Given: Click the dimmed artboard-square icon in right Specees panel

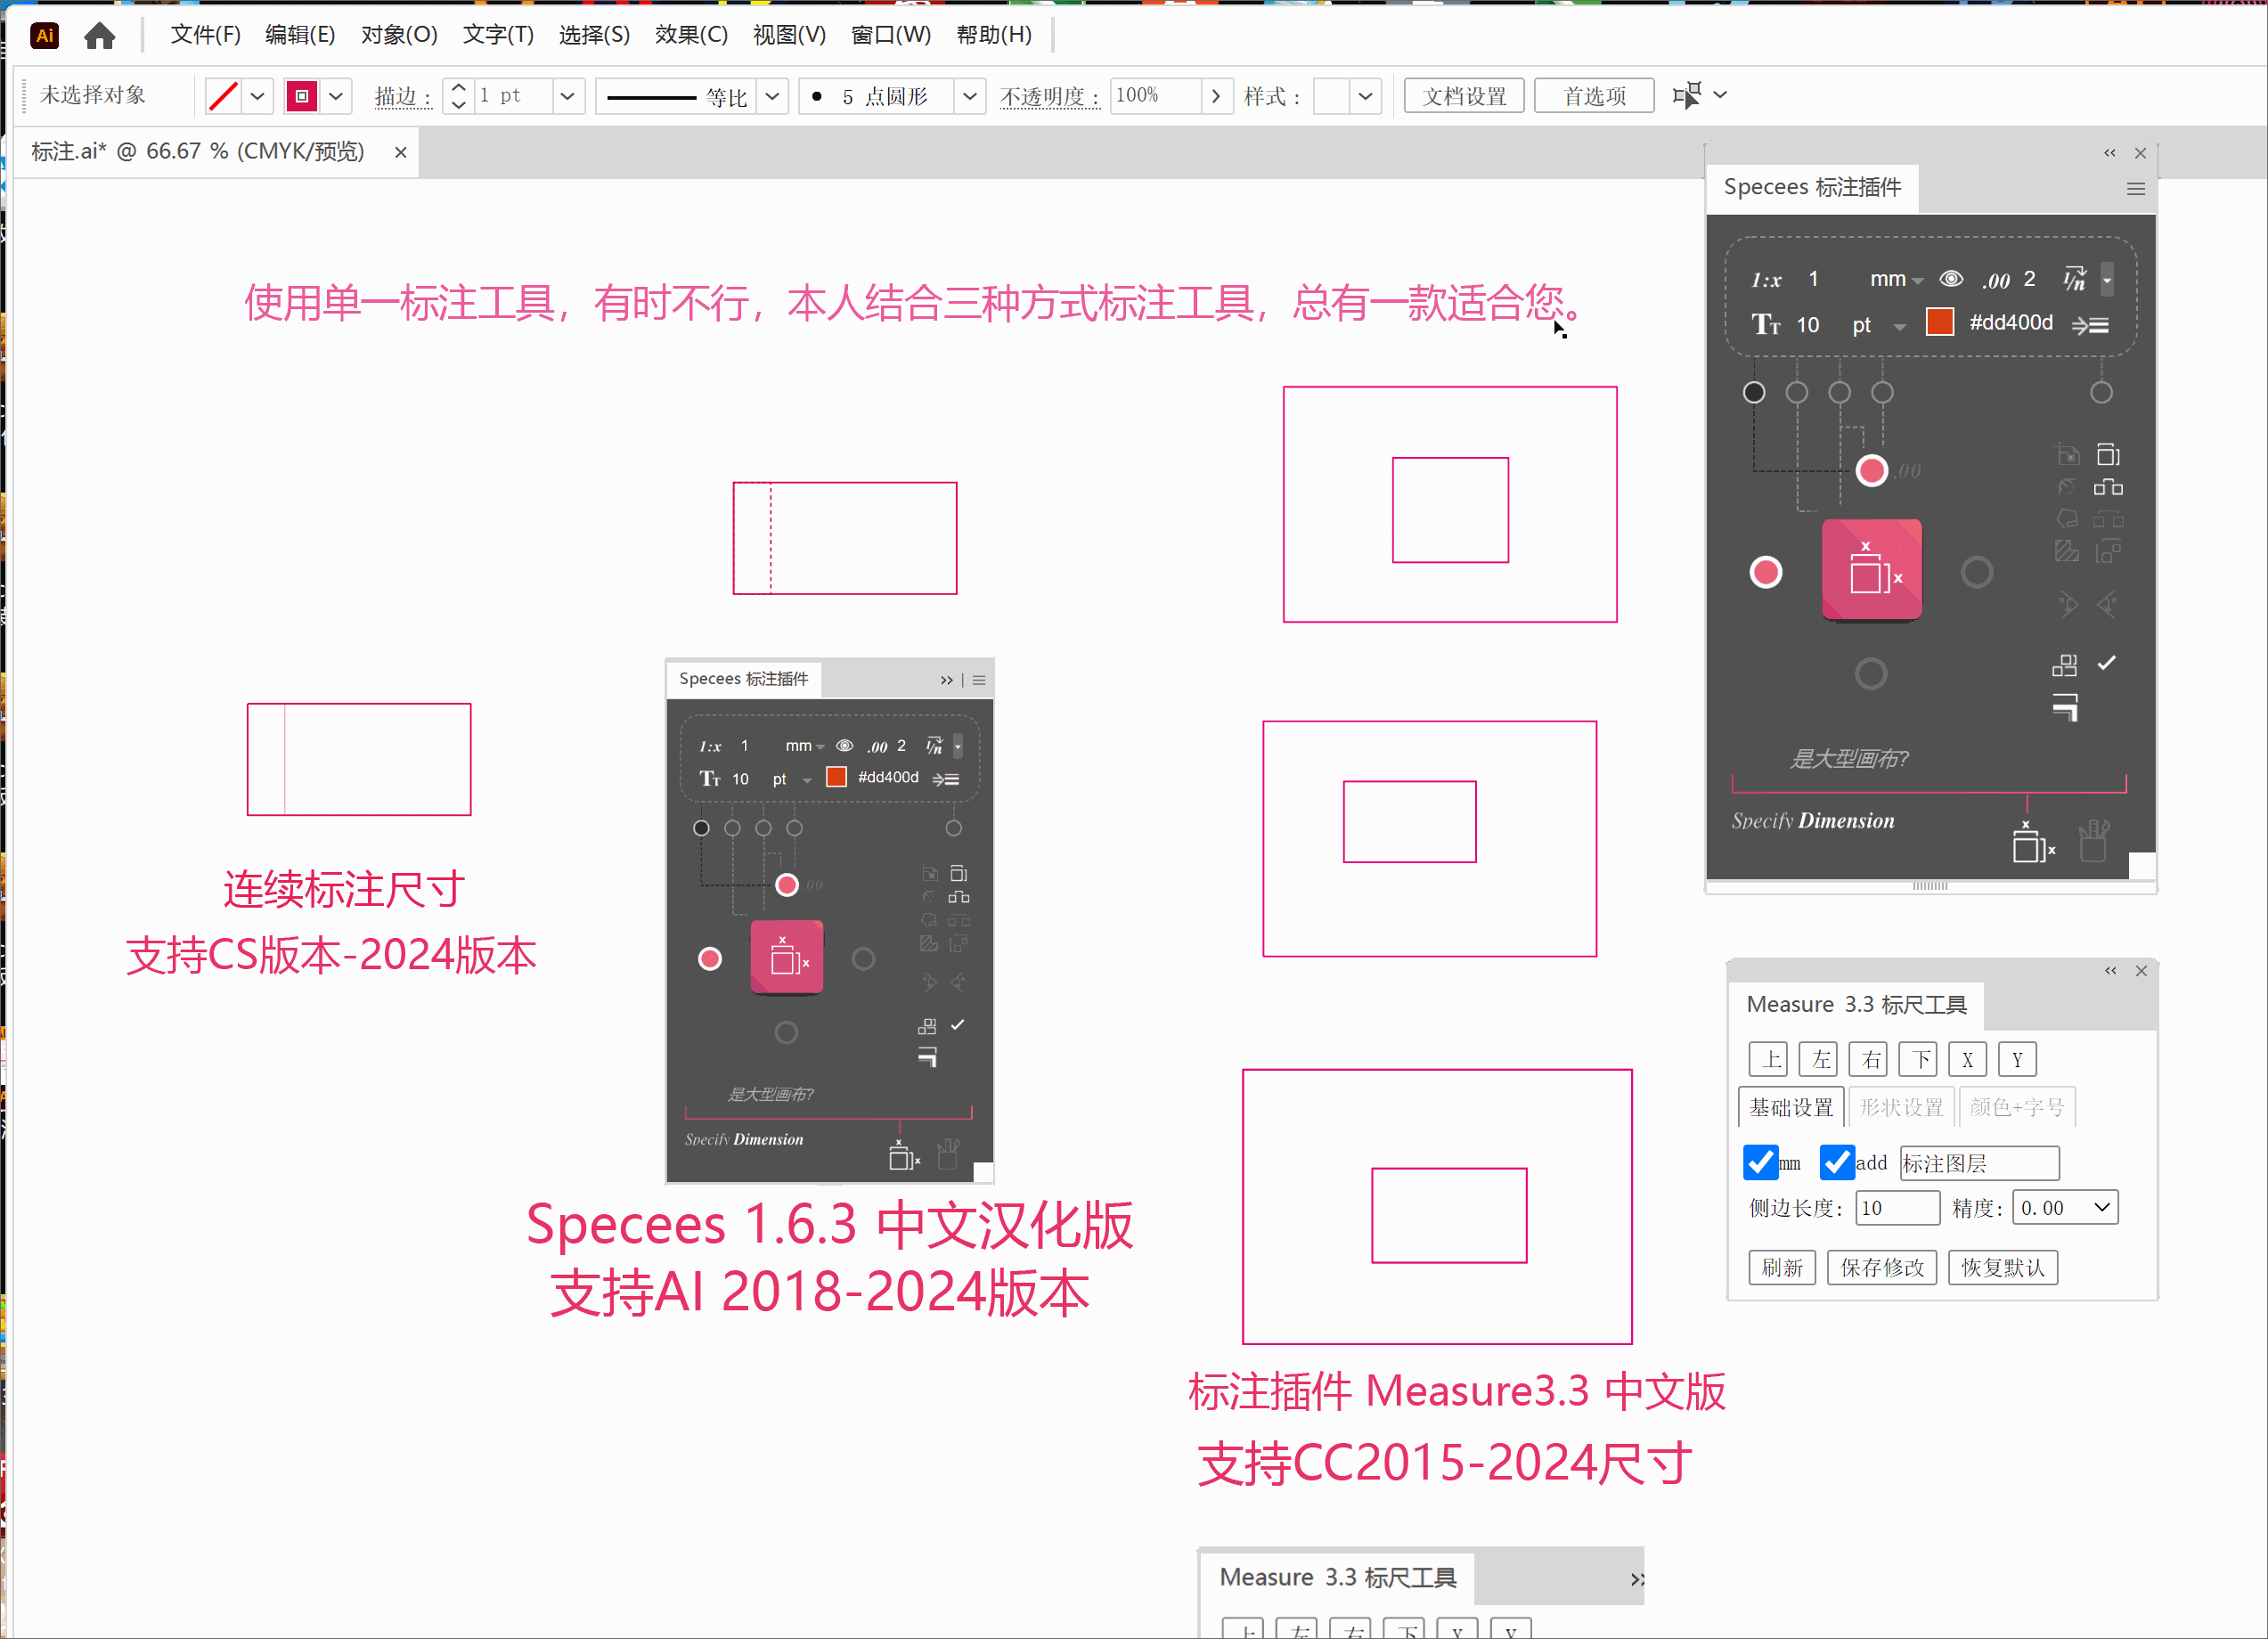Looking at the screenshot, I should [x=2067, y=455].
